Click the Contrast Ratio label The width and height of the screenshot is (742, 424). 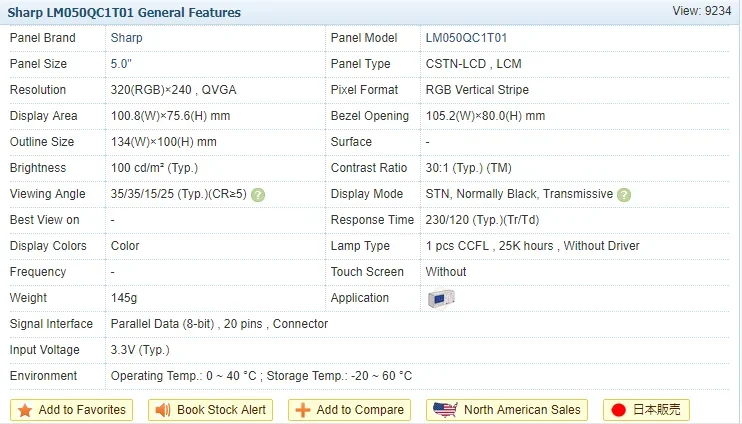pos(369,168)
